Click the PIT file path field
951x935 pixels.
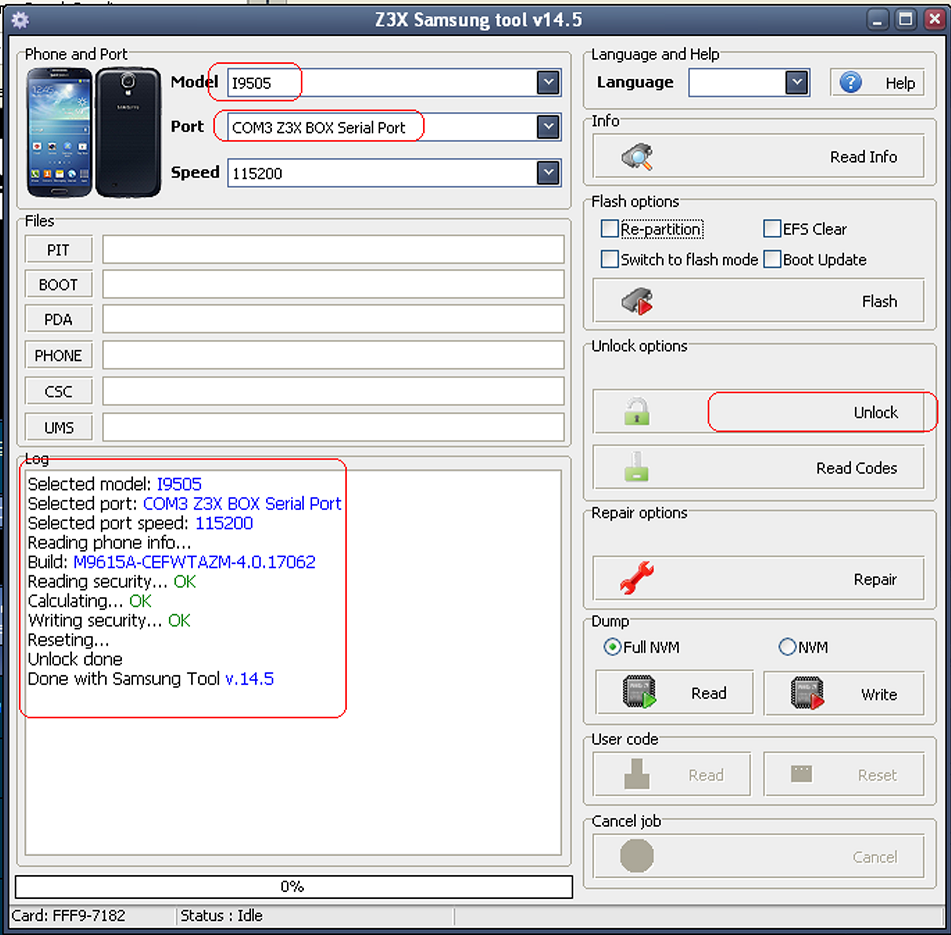[x=333, y=249]
